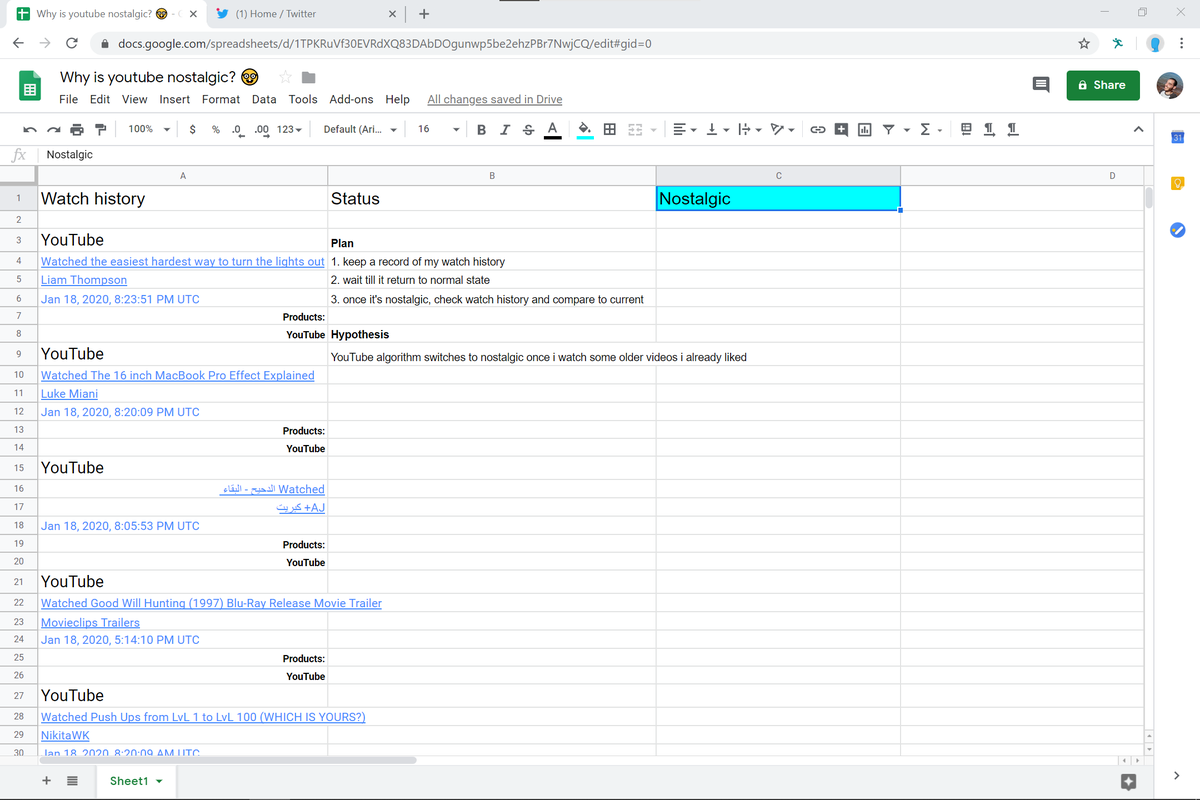Open vertical align dropdown
Image resolution: width=1200 pixels, height=800 pixels.
pyautogui.click(x=716, y=129)
